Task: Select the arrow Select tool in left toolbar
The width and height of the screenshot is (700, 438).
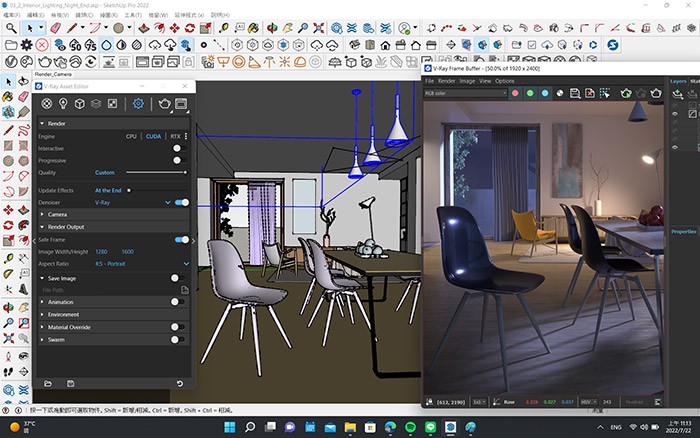Action: pos(9,81)
